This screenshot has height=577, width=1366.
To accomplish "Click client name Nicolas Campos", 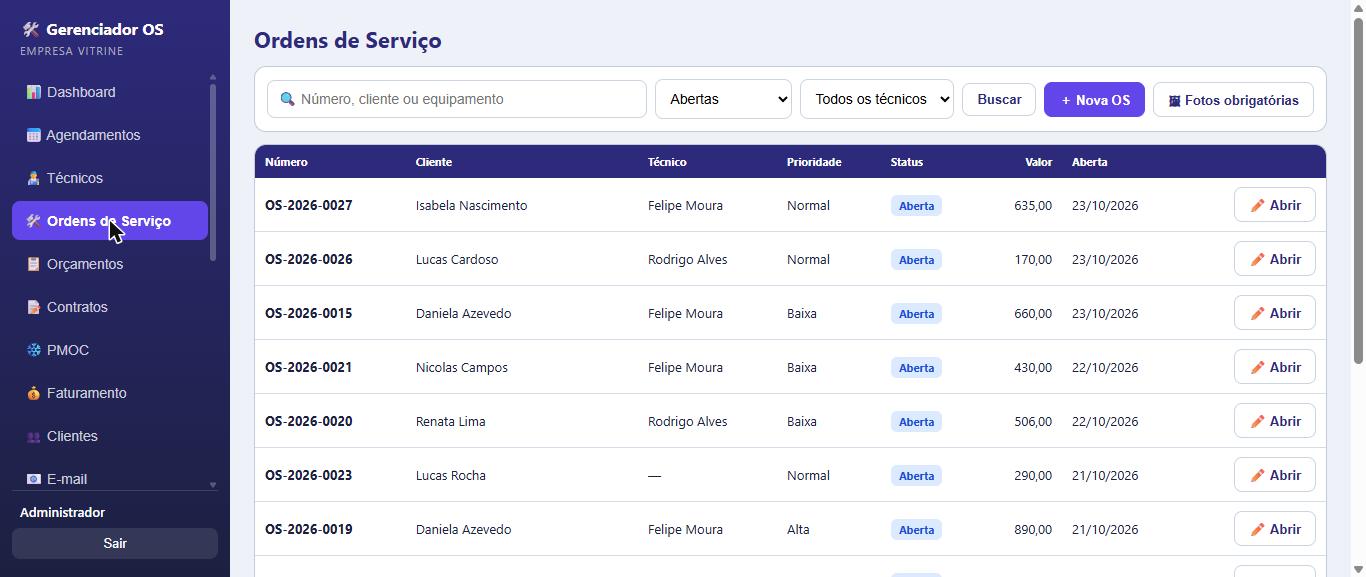I will click(462, 367).
